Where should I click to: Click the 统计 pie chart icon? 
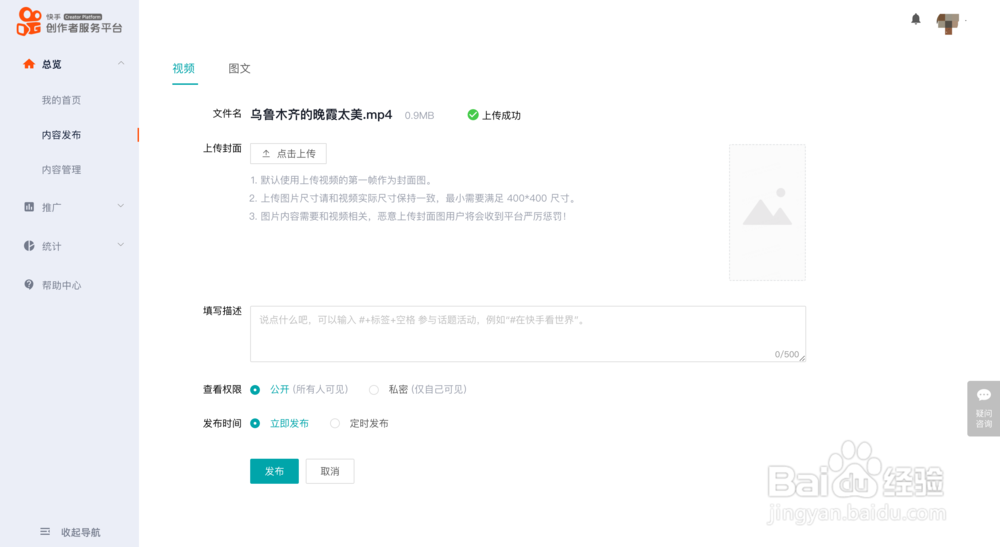pos(29,246)
